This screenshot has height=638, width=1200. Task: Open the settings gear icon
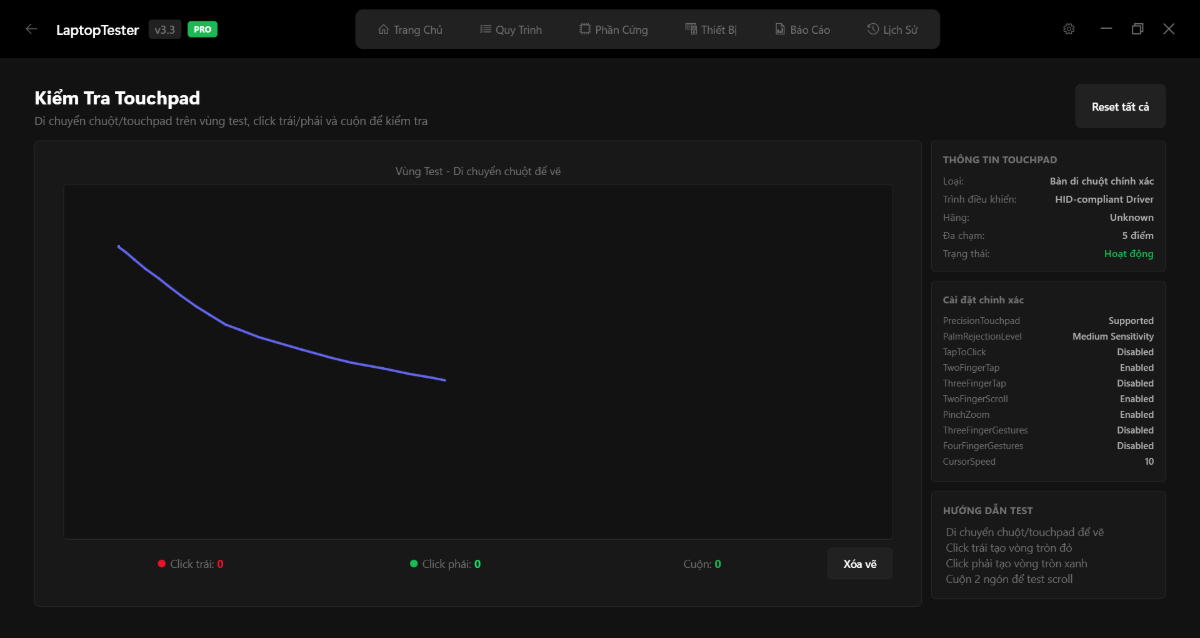click(x=1068, y=29)
